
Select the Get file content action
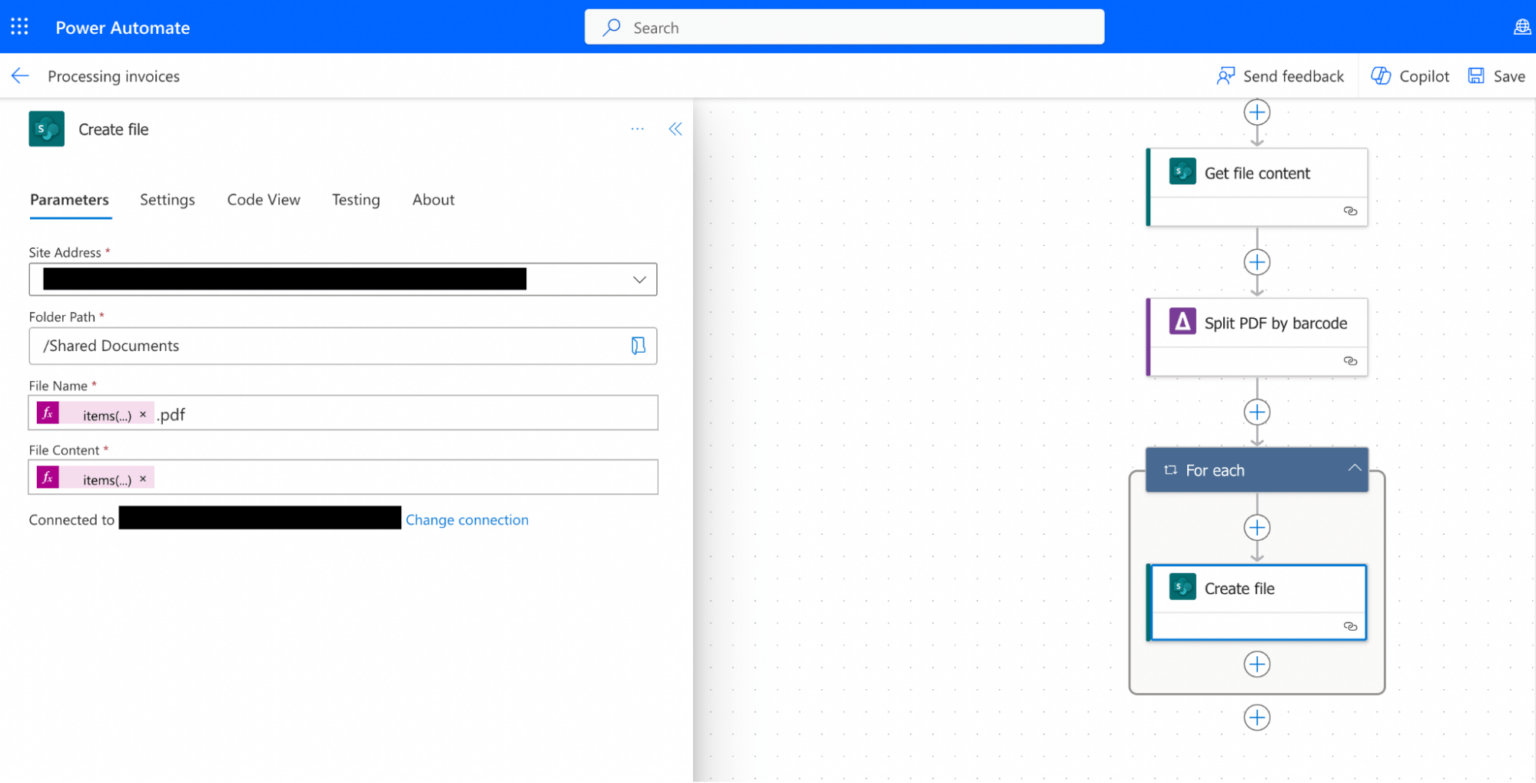coord(1257,174)
